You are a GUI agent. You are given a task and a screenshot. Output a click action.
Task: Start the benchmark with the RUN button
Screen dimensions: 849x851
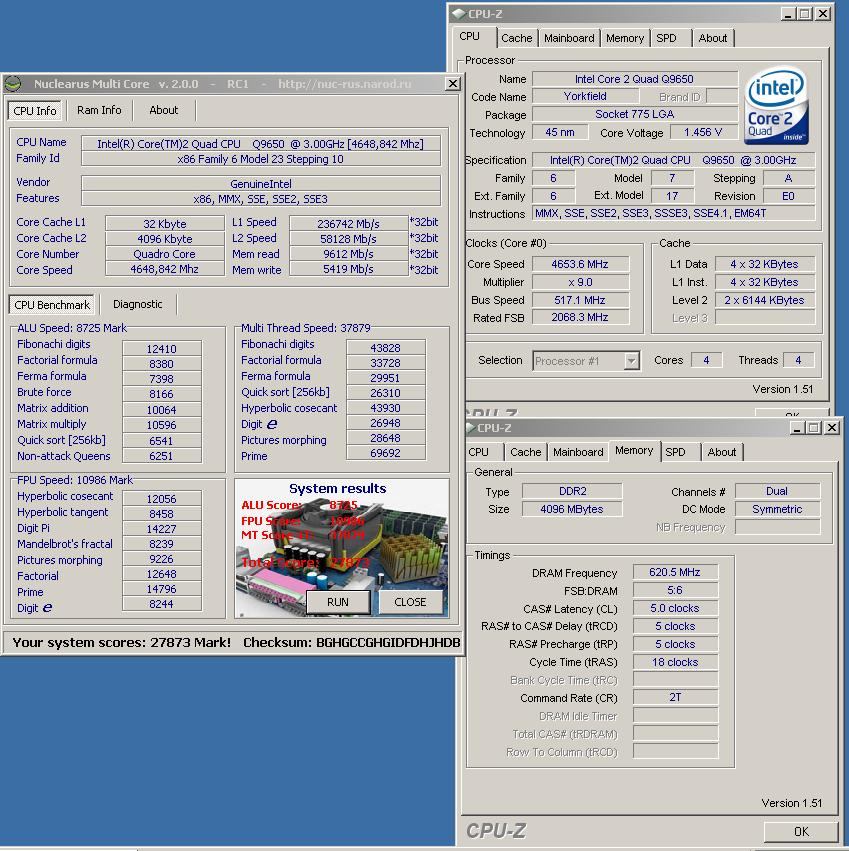[x=338, y=602]
